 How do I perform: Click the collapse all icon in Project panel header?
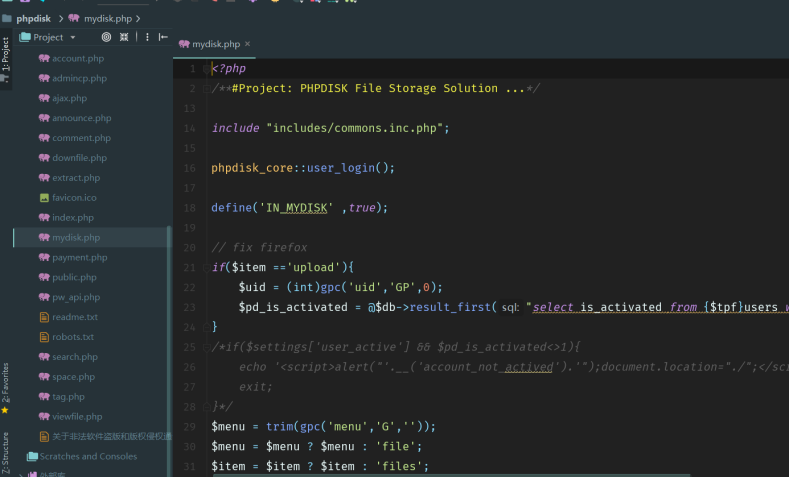[x=124, y=37]
